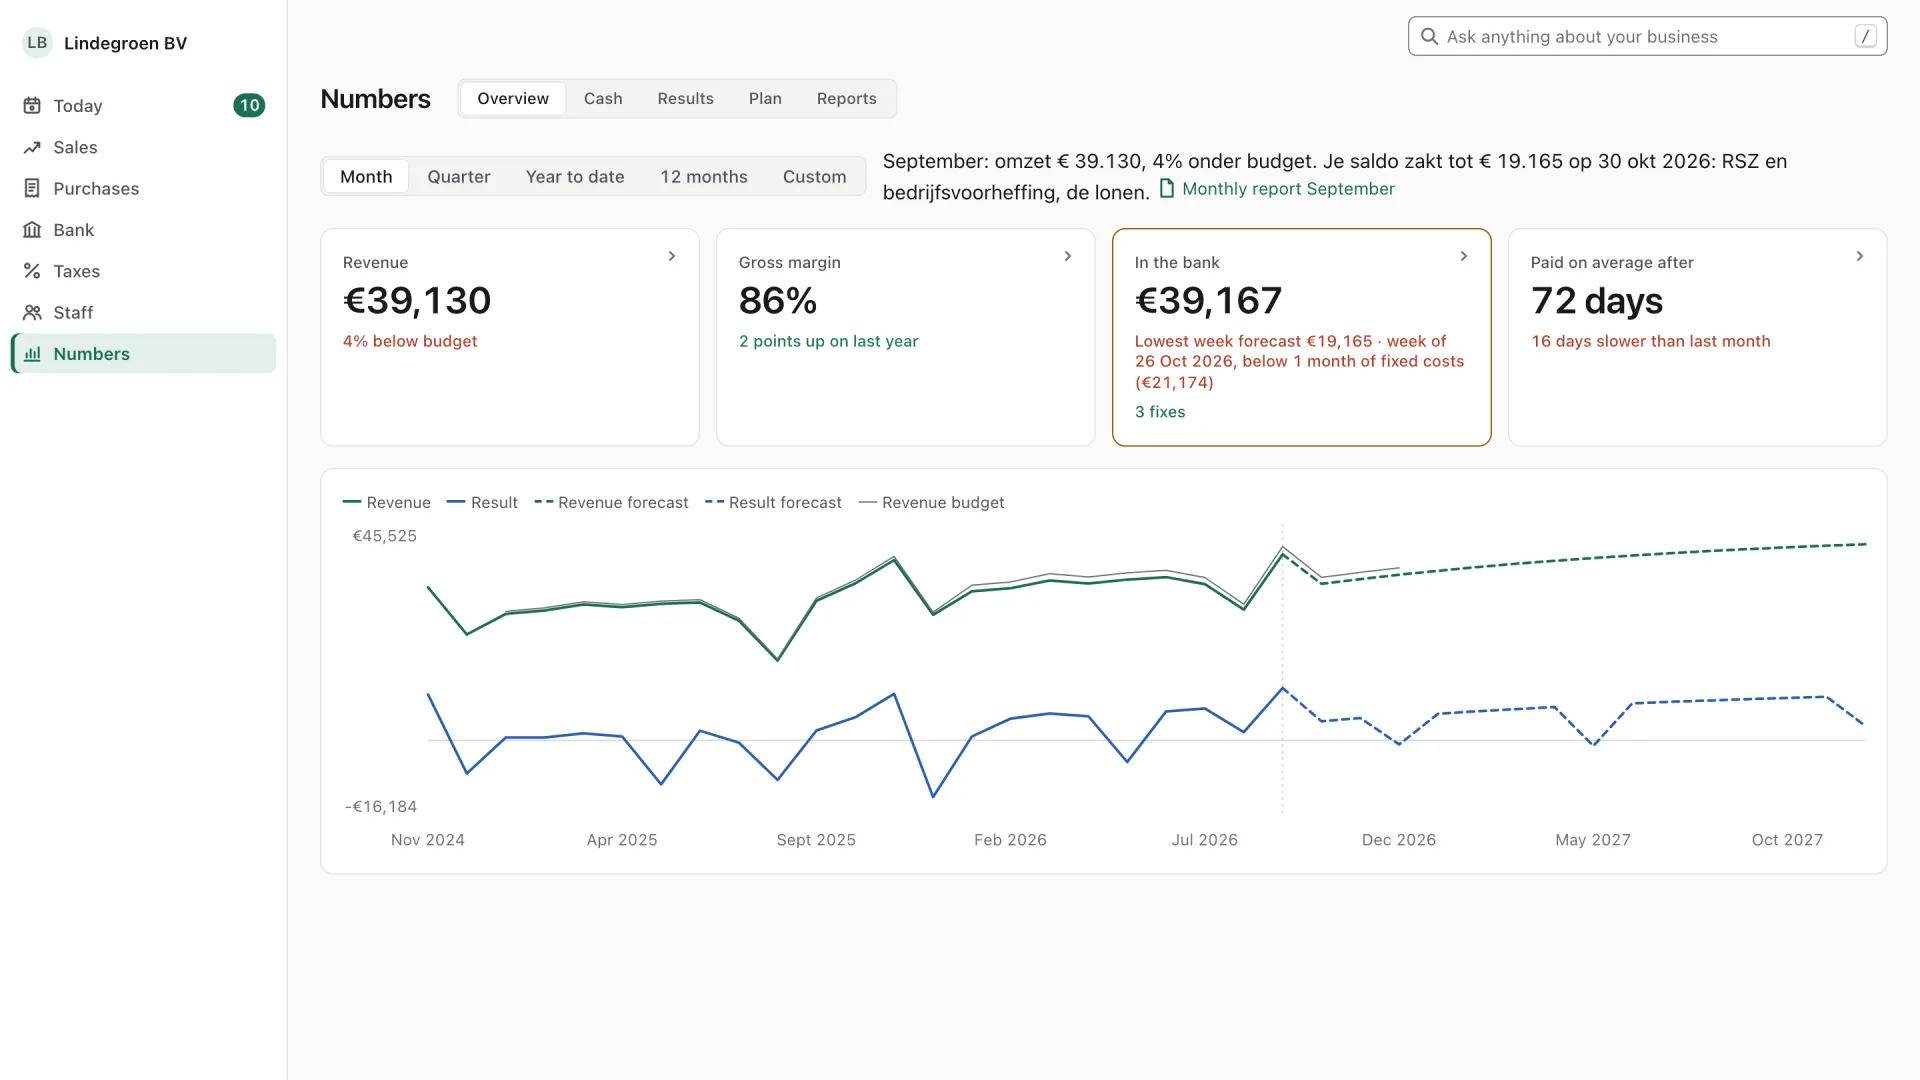Expand the Gross margin card chevron
Image resolution: width=1920 pixels, height=1080 pixels.
point(1068,257)
